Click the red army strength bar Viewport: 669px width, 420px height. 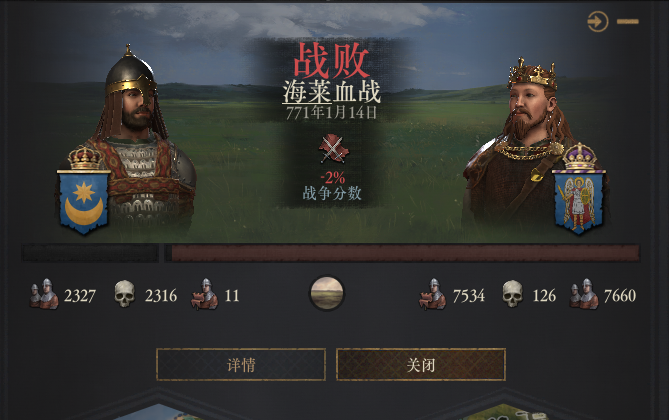(403, 253)
